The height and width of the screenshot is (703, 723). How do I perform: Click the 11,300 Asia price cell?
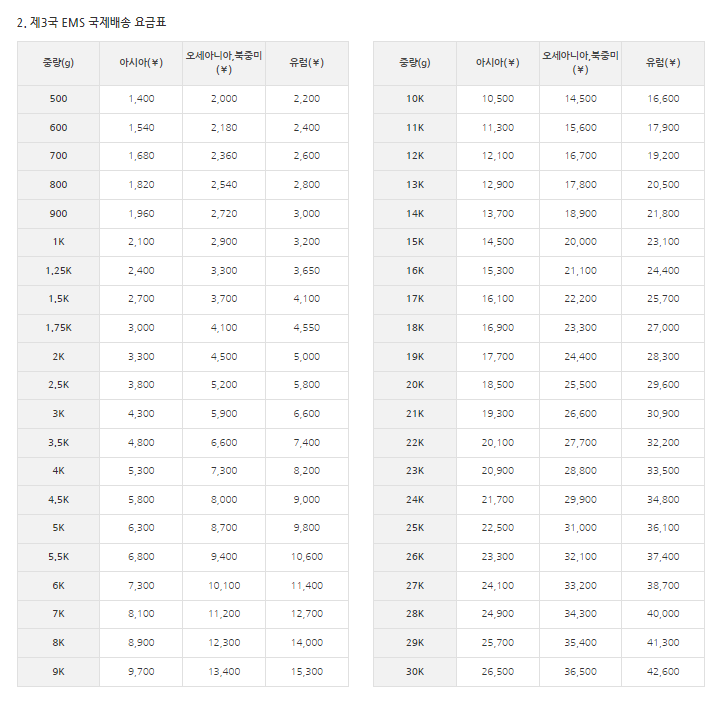pos(498,128)
